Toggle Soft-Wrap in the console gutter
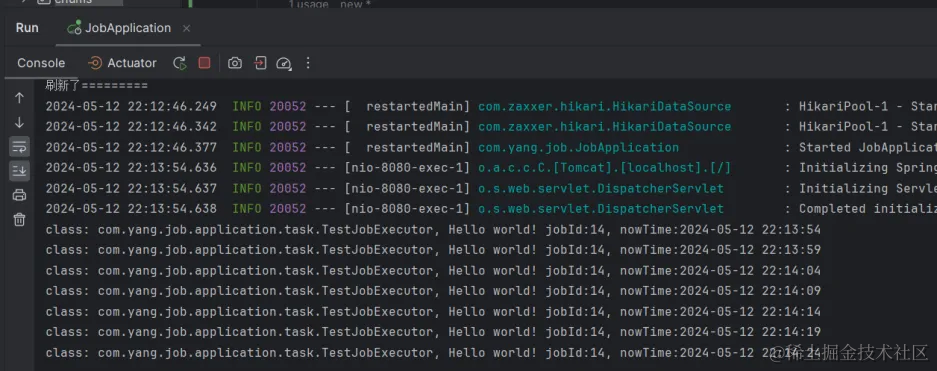Viewport: 937px width, 371px height. 19,147
